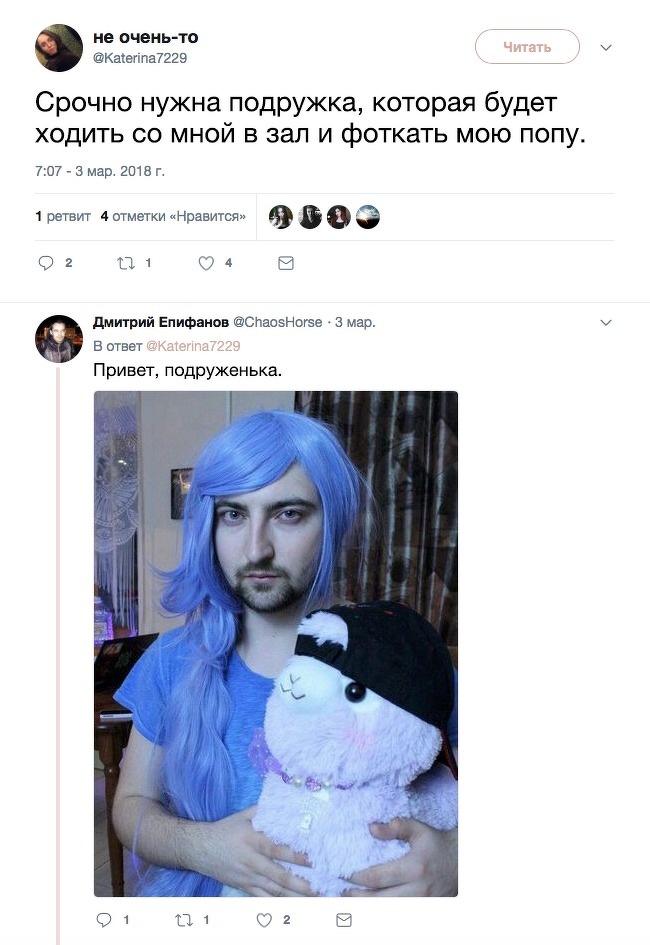Open the blue wig photo attachment
Image resolution: width=650 pixels, height=945 pixels.
(276, 644)
